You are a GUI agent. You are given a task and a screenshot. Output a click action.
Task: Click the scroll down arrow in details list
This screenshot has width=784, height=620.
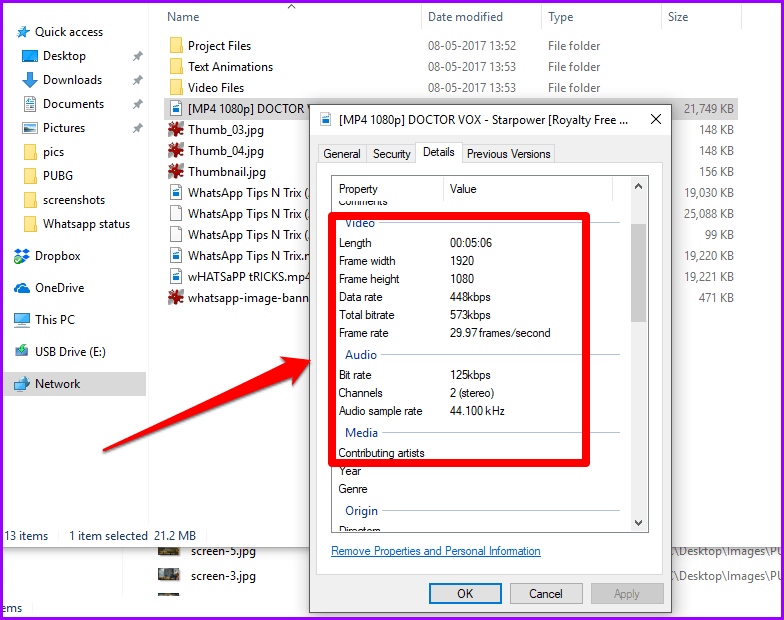coord(638,522)
